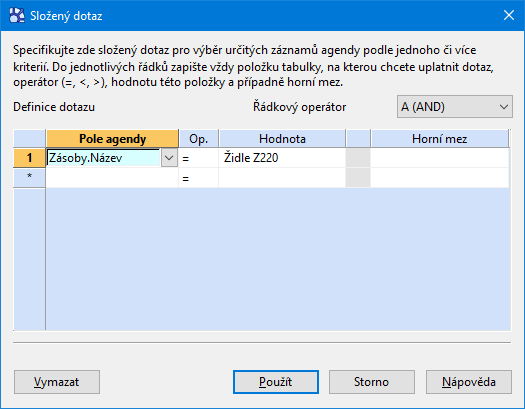Click the Op. column header

199,139
